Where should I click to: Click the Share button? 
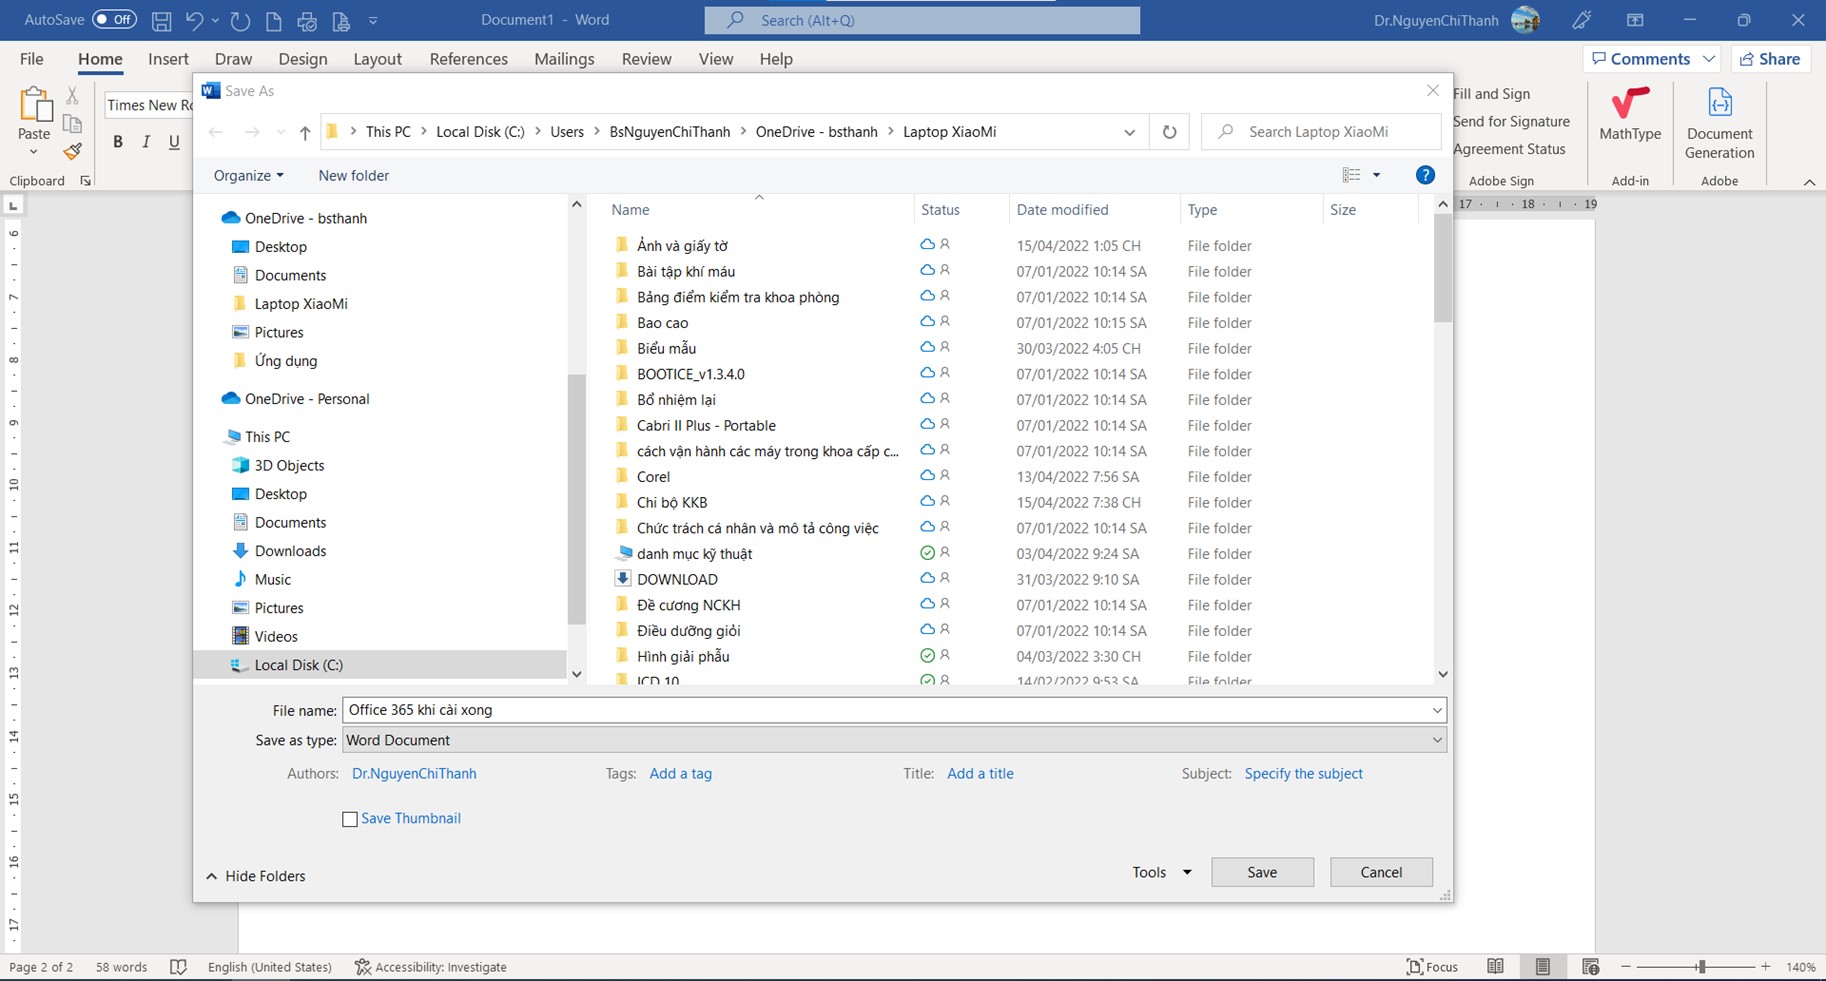click(x=1771, y=59)
